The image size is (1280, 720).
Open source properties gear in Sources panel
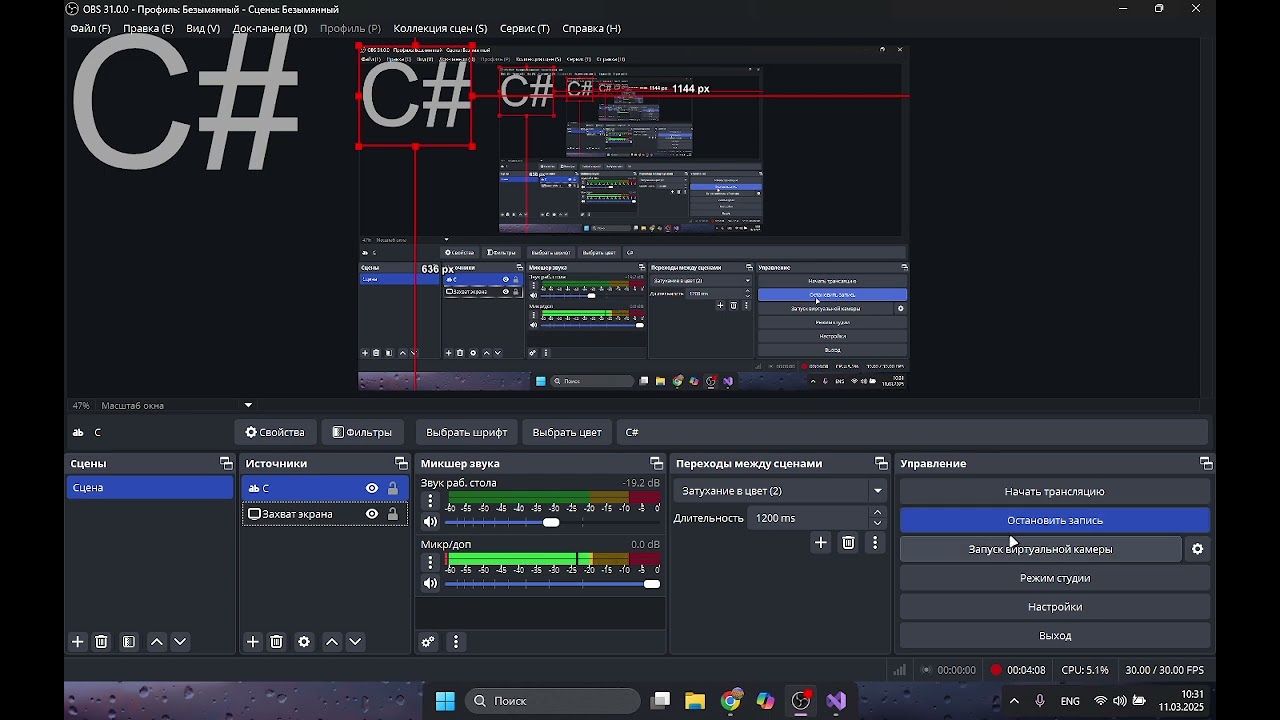[x=304, y=642]
